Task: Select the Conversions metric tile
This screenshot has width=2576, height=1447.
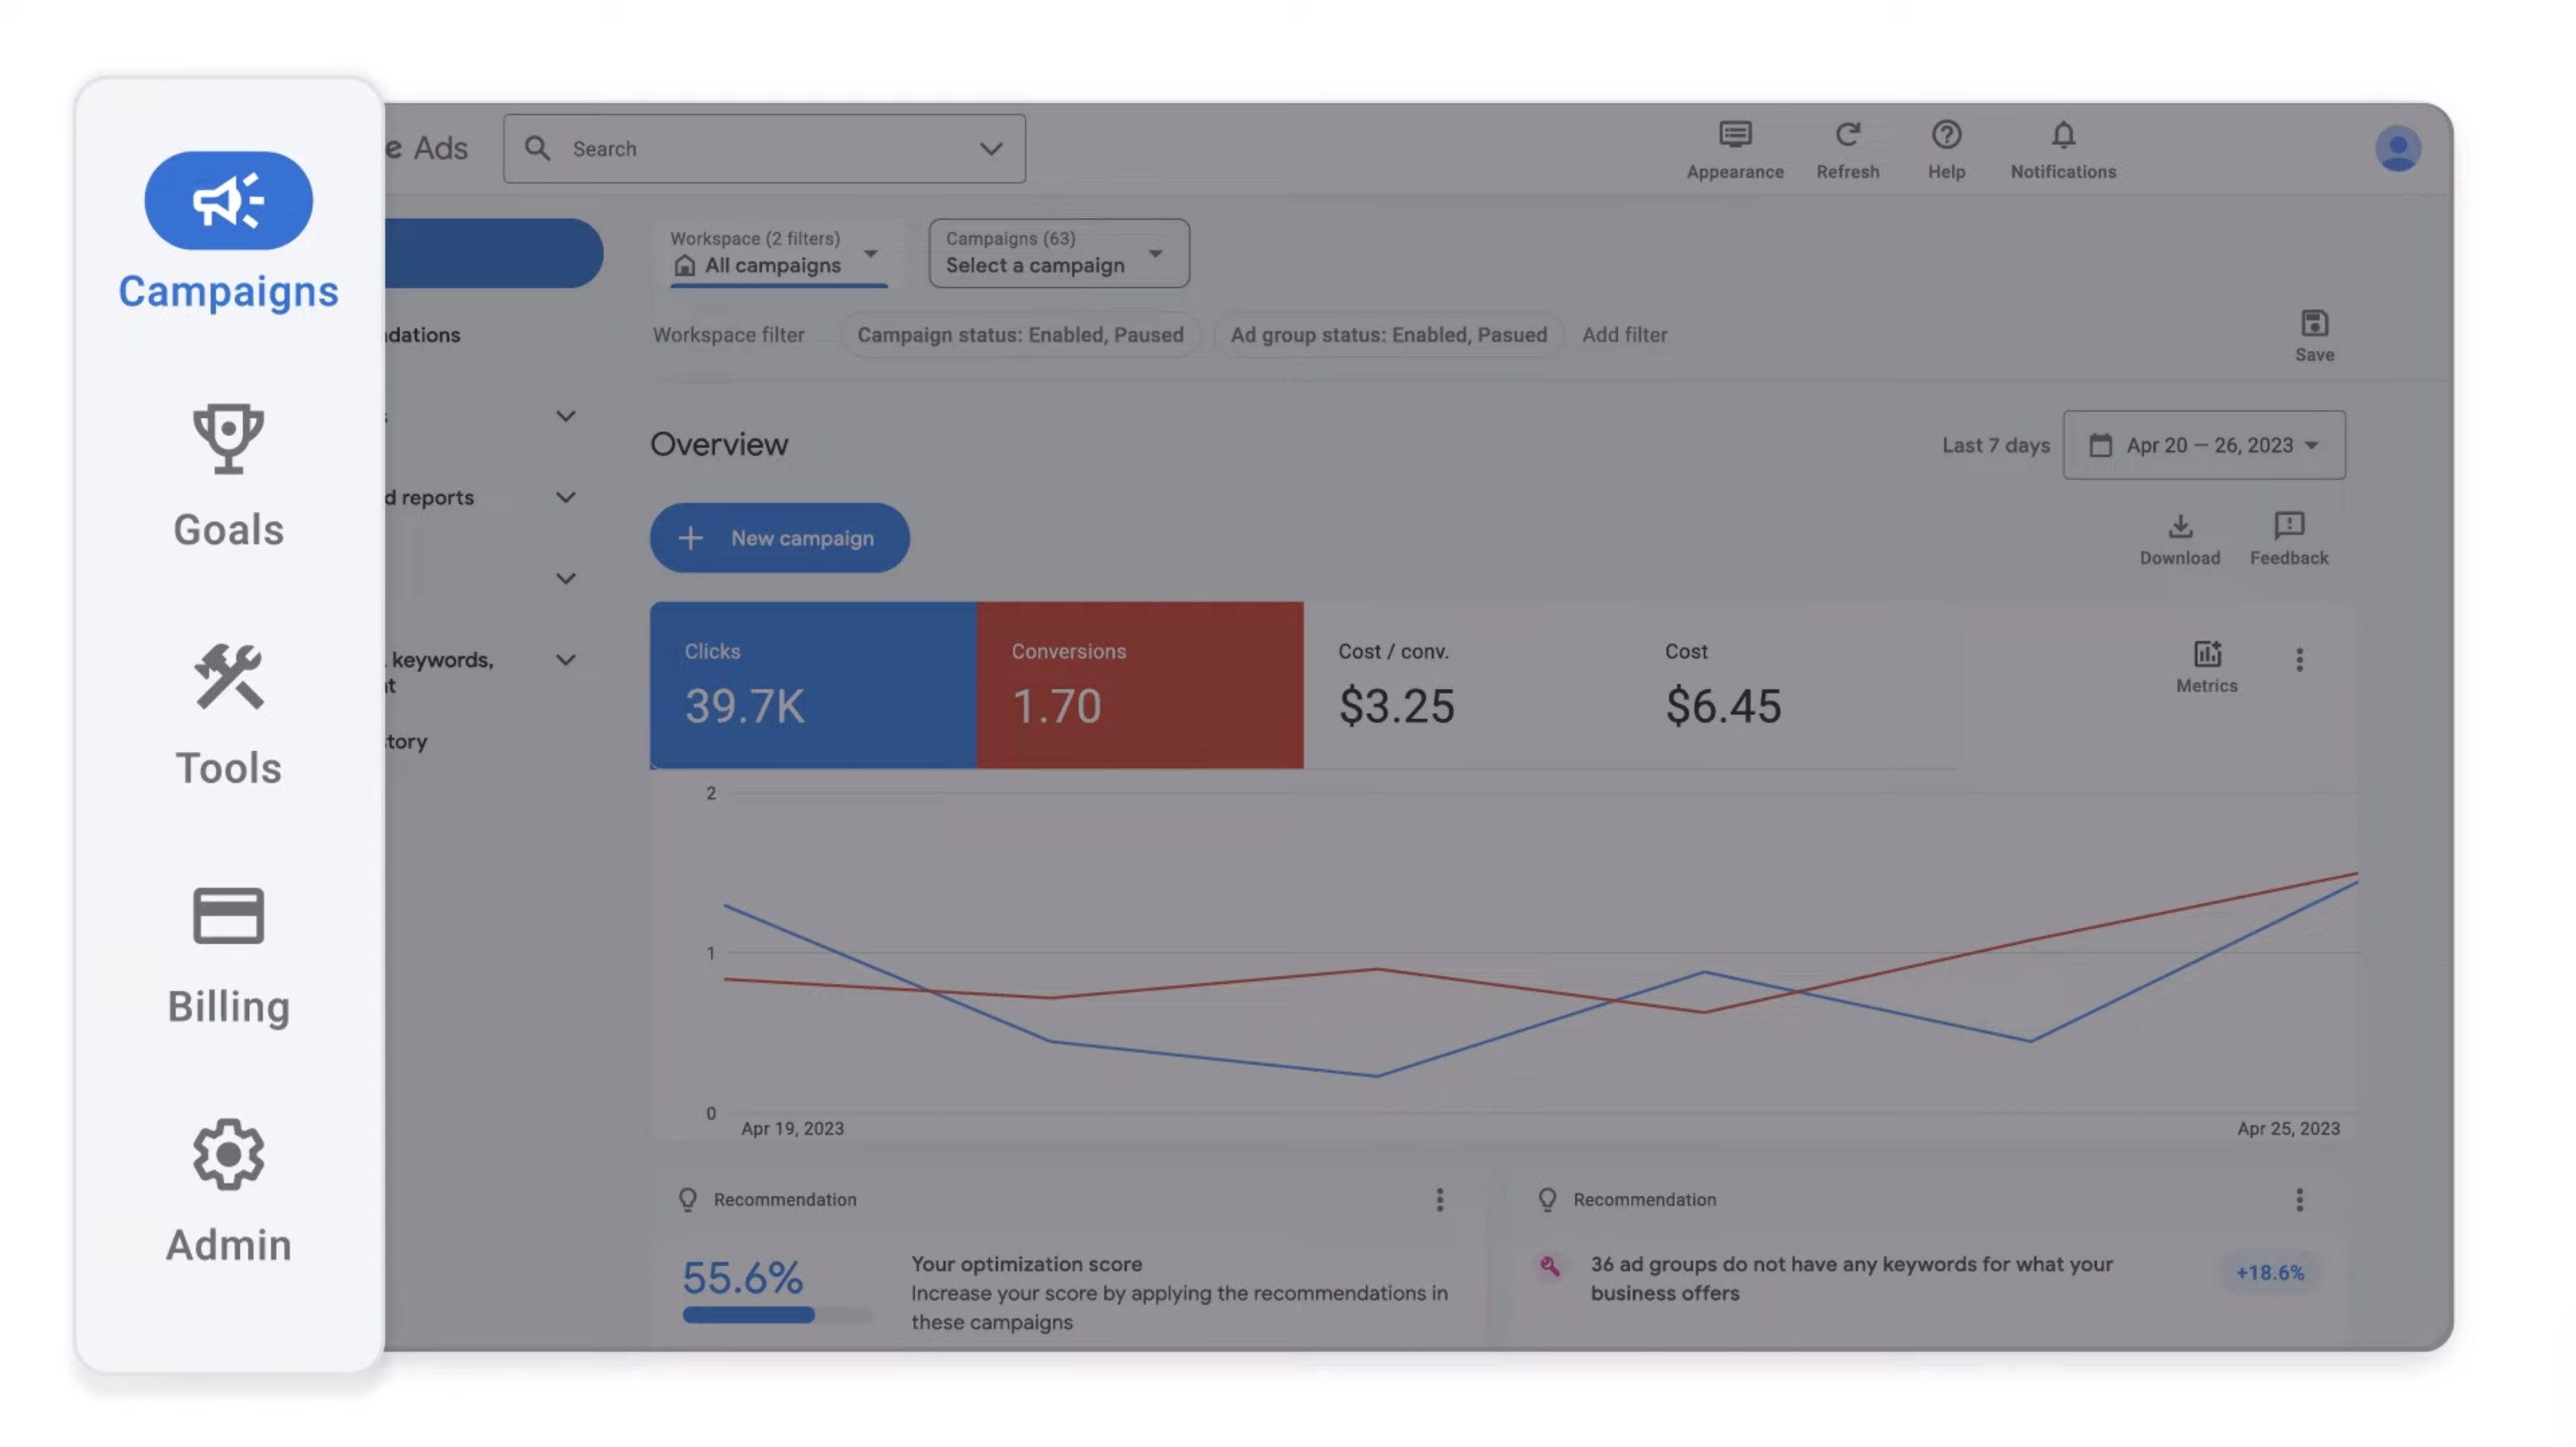Action: tap(1139, 685)
